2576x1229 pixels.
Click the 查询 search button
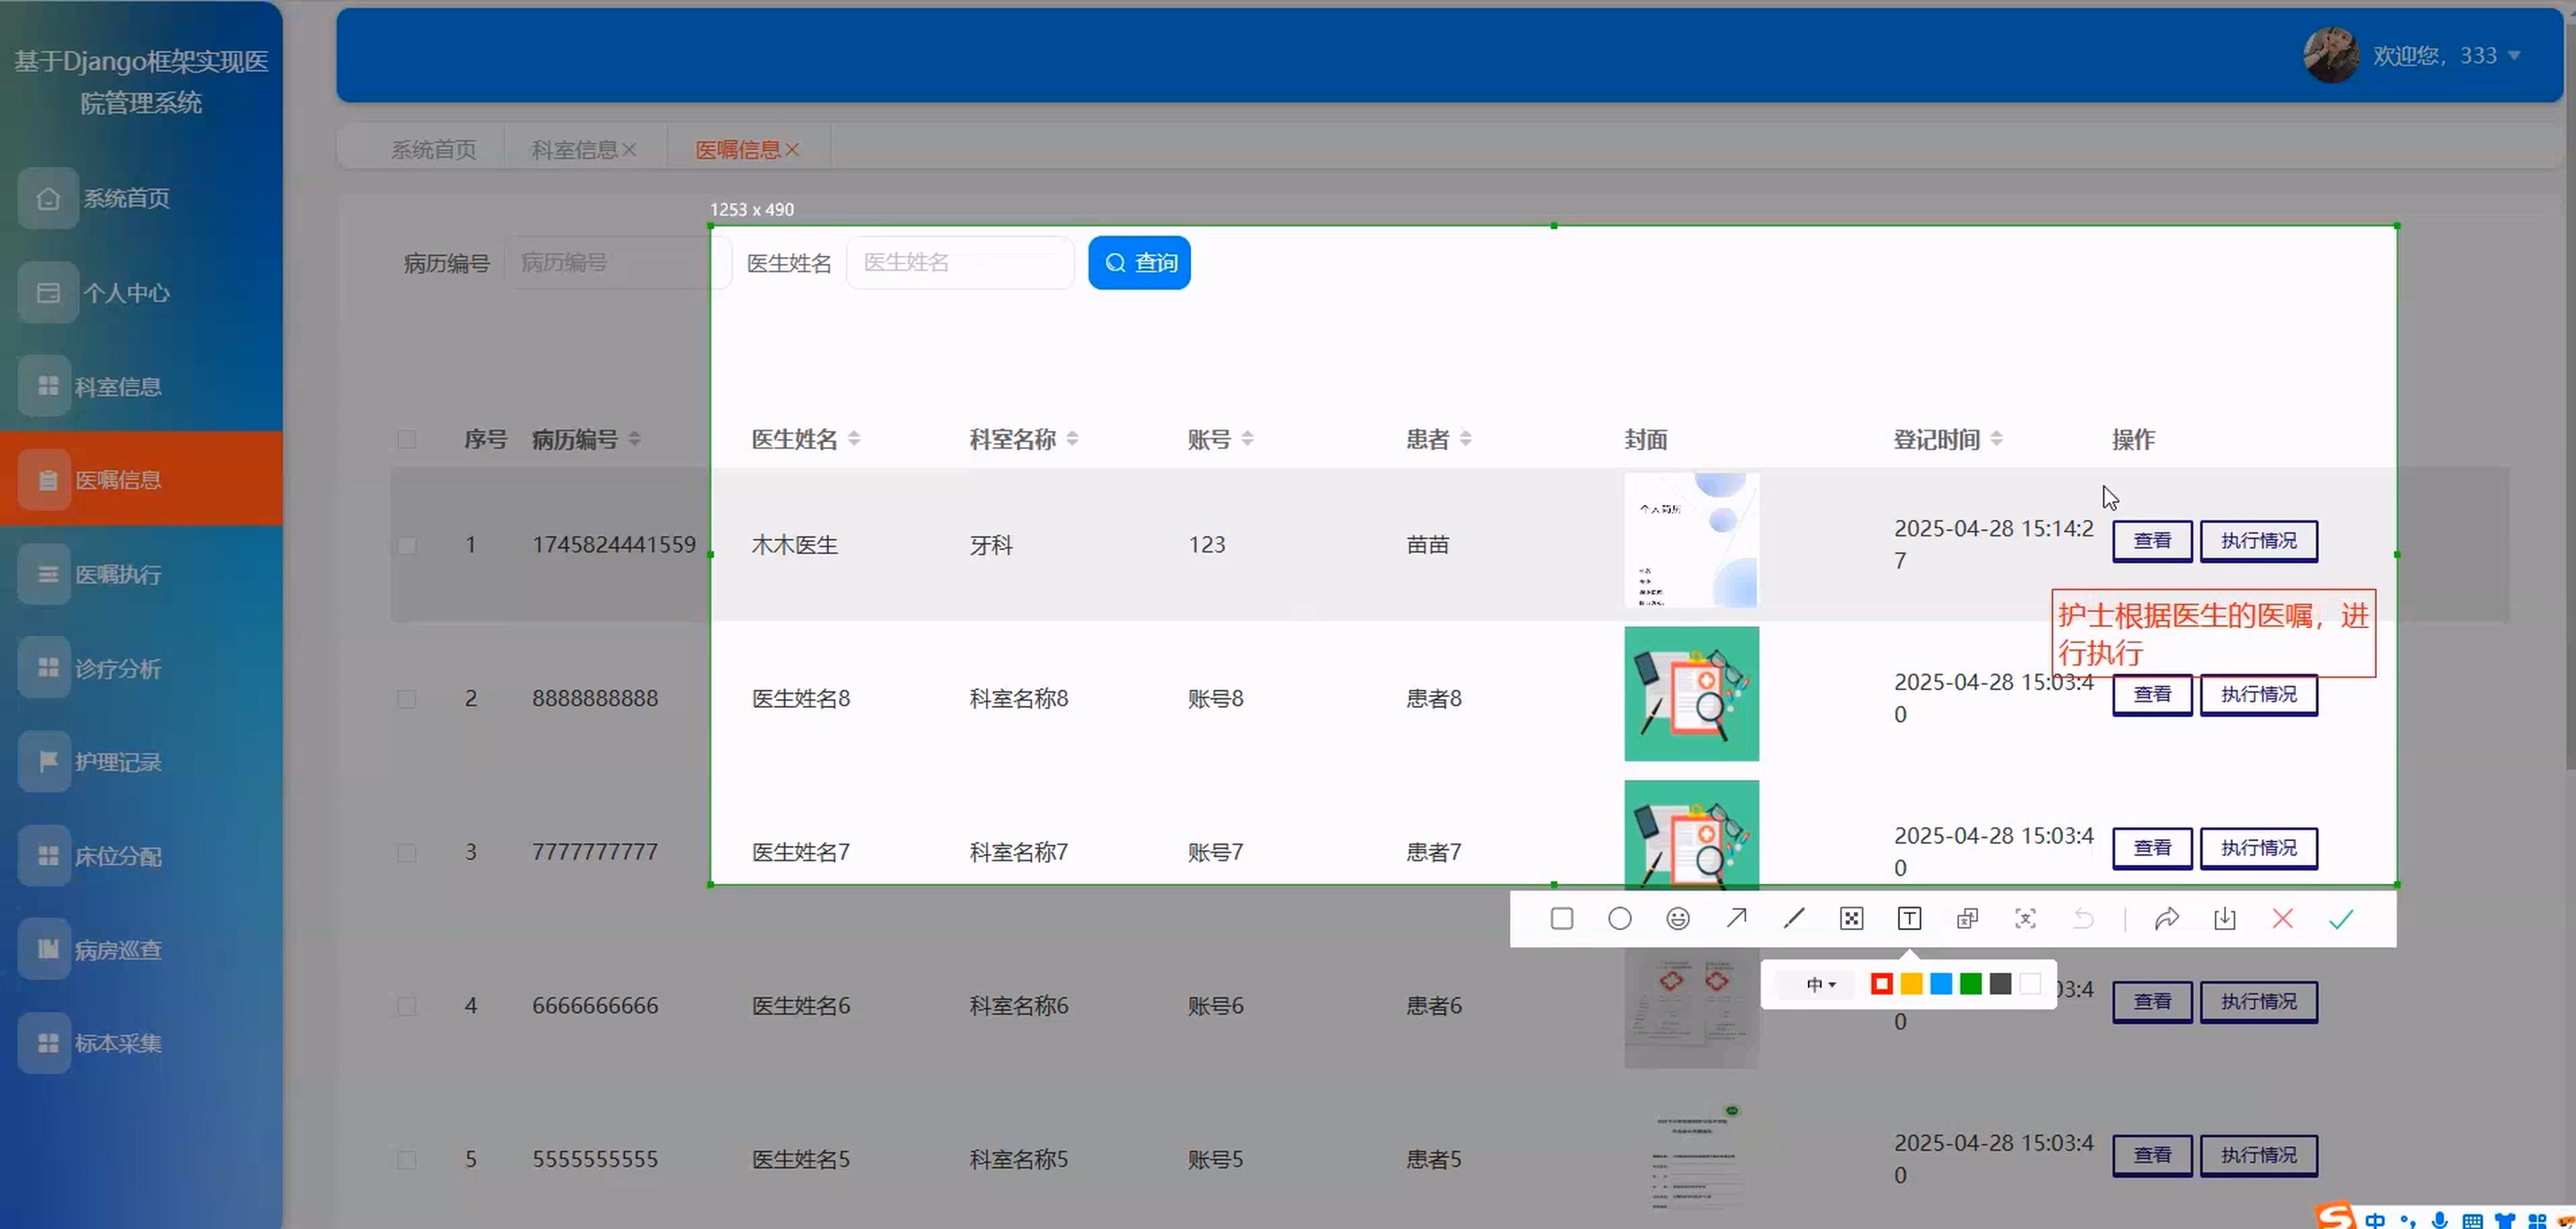click(1139, 262)
